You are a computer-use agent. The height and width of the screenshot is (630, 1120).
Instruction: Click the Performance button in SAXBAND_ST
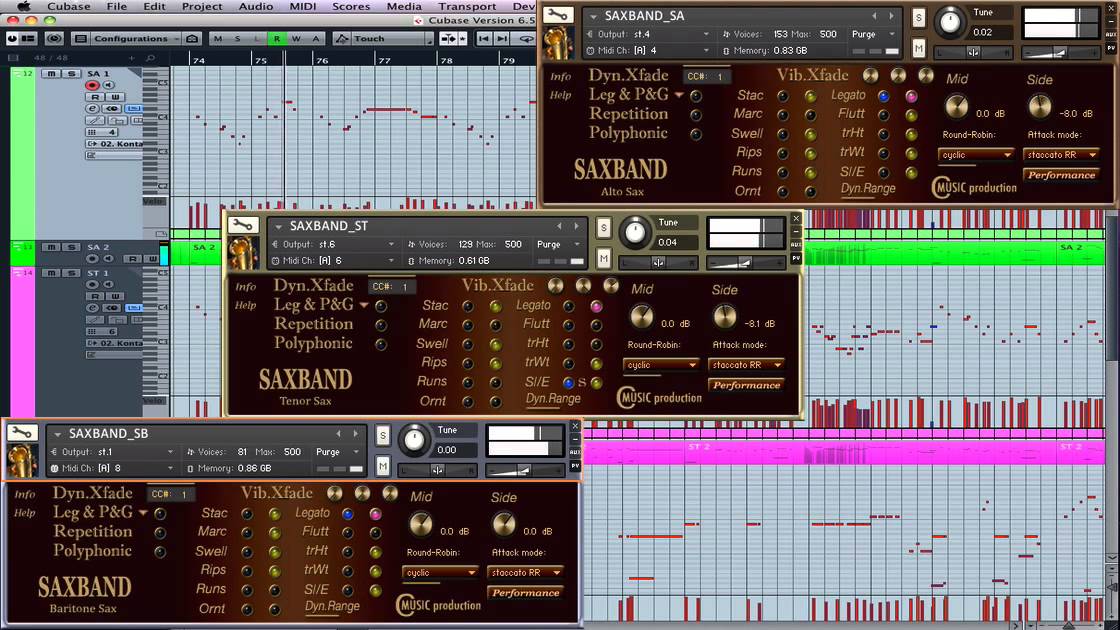(x=746, y=385)
